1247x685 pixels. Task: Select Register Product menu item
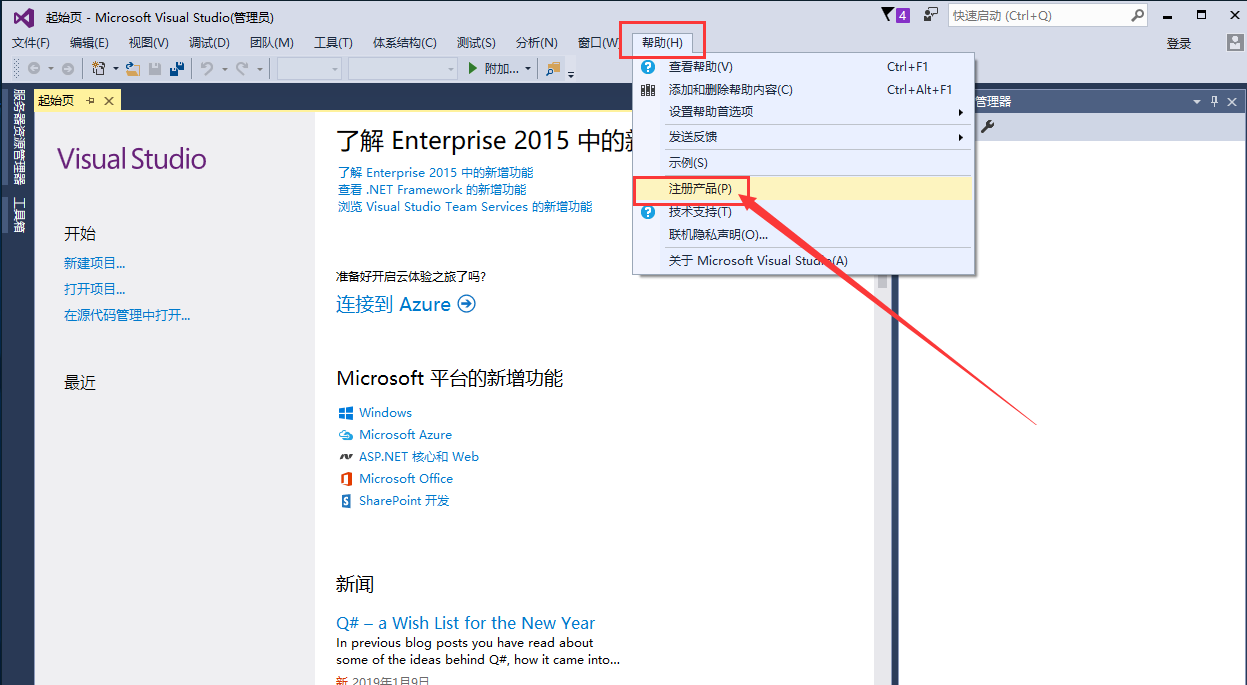point(804,188)
